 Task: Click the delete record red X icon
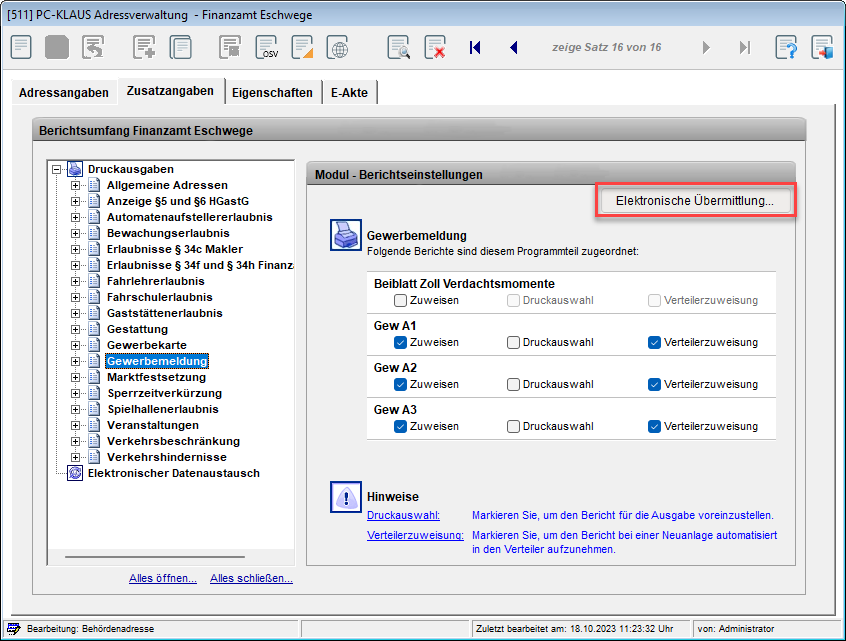pos(434,47)
